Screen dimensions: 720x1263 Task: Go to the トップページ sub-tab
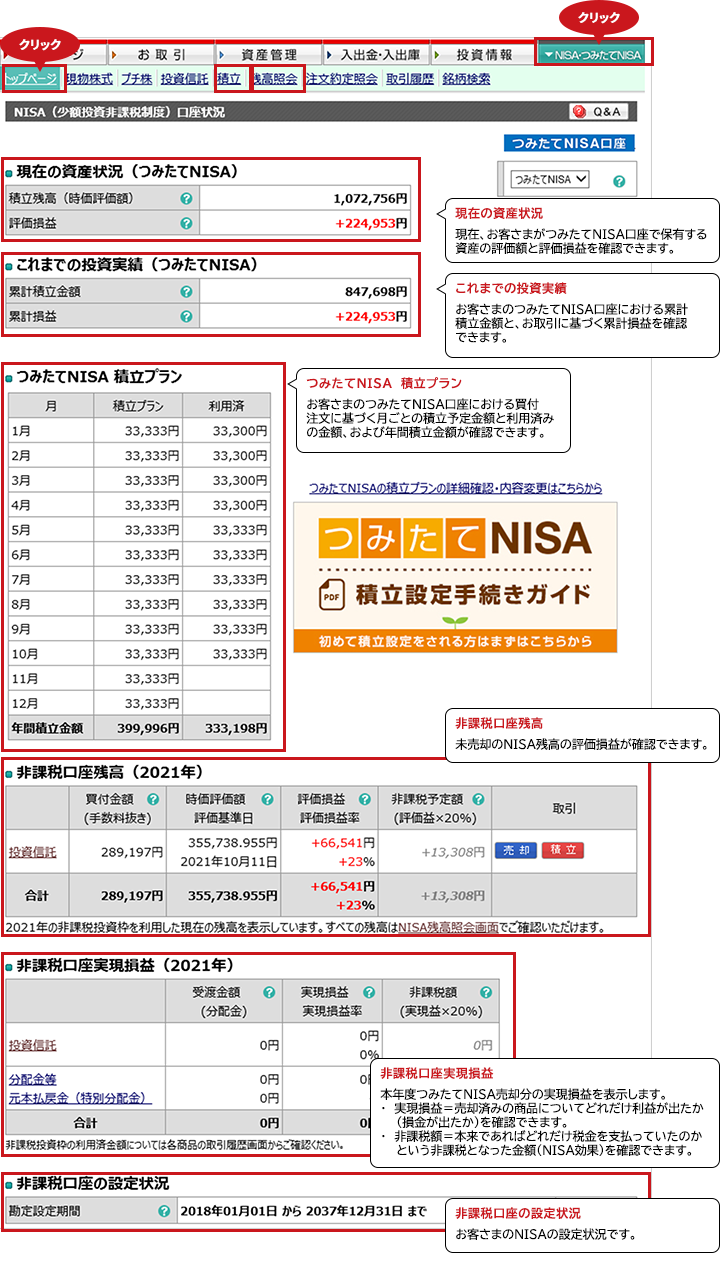pos(31,79)
